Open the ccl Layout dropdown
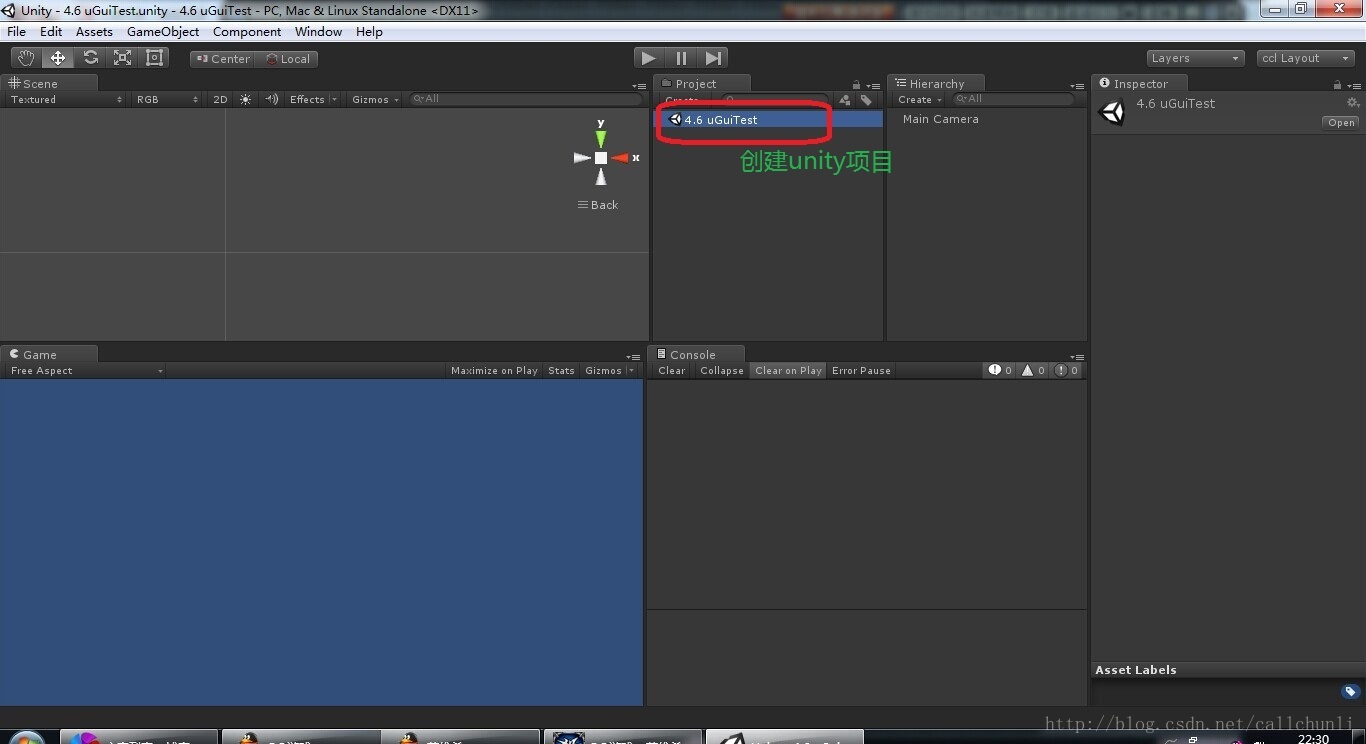The height and width of the screenshot is (744, 1366). [x=1306, y=58]
